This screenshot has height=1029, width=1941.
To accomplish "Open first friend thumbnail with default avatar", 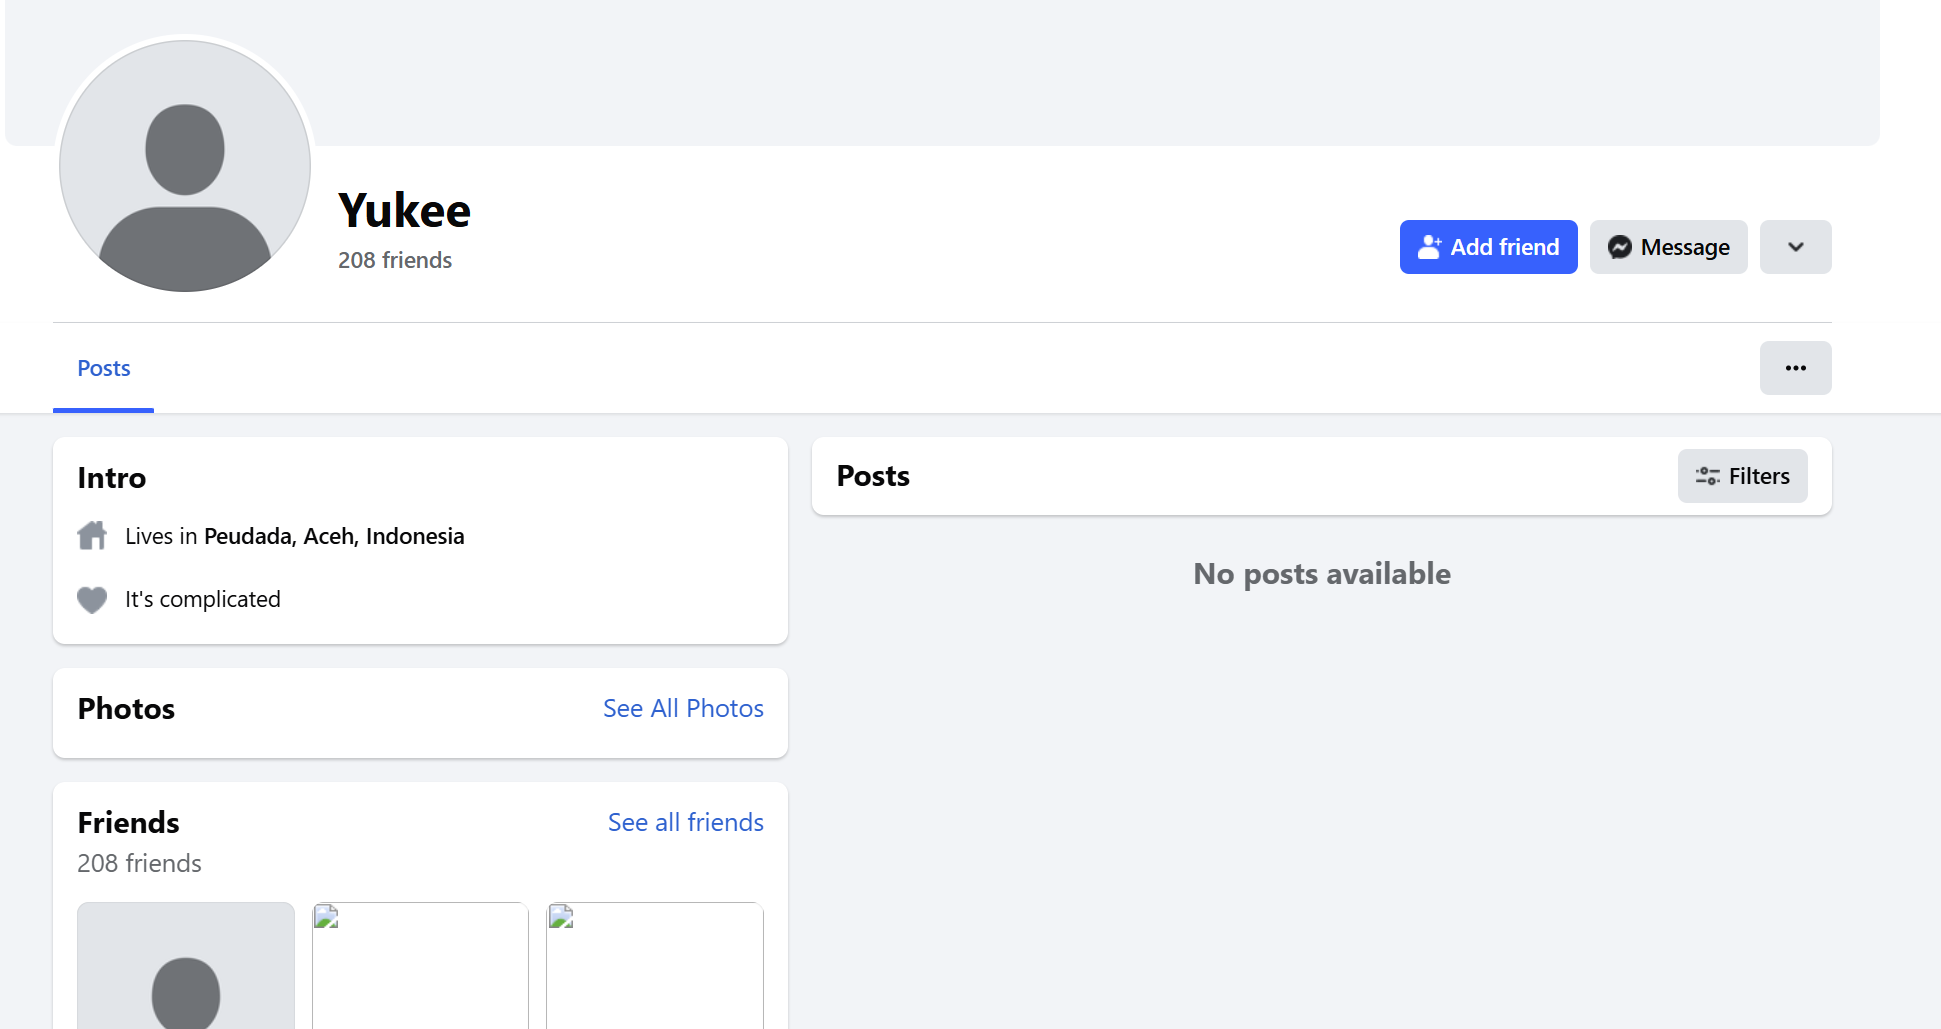I will 186,965.
